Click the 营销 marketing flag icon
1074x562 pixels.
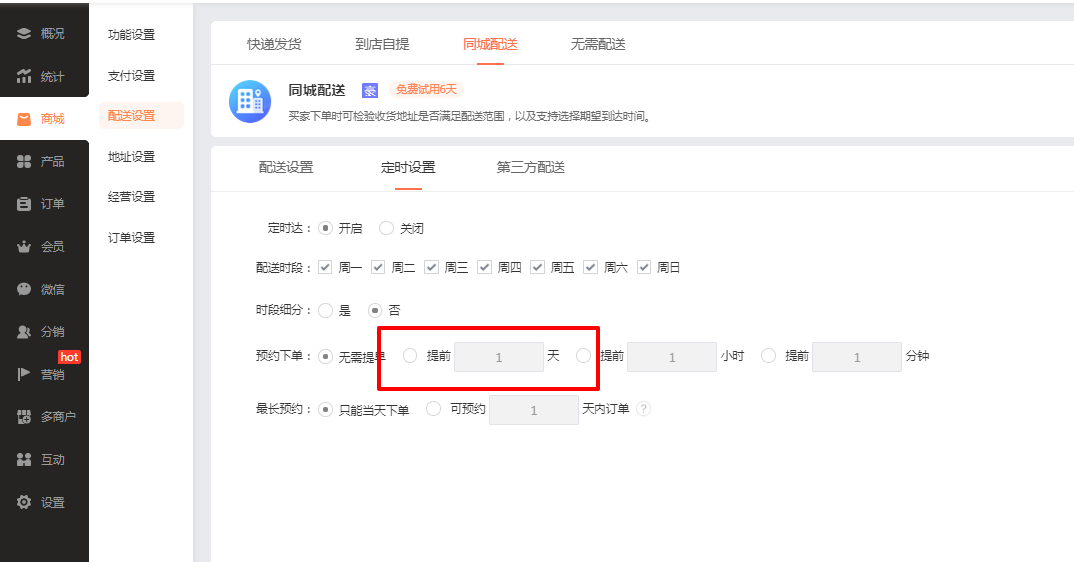(x=24, y=374)
